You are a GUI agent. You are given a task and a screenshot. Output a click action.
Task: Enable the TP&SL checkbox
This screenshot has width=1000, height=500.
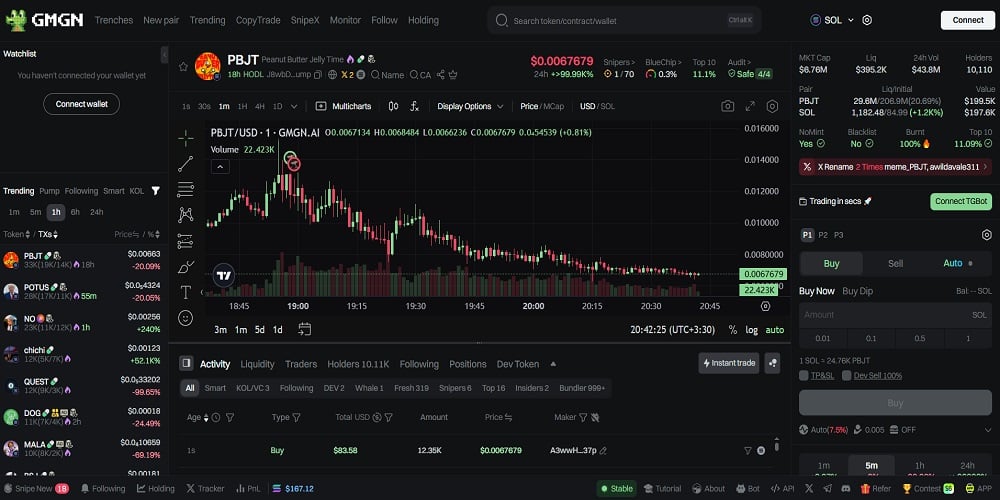804,376
